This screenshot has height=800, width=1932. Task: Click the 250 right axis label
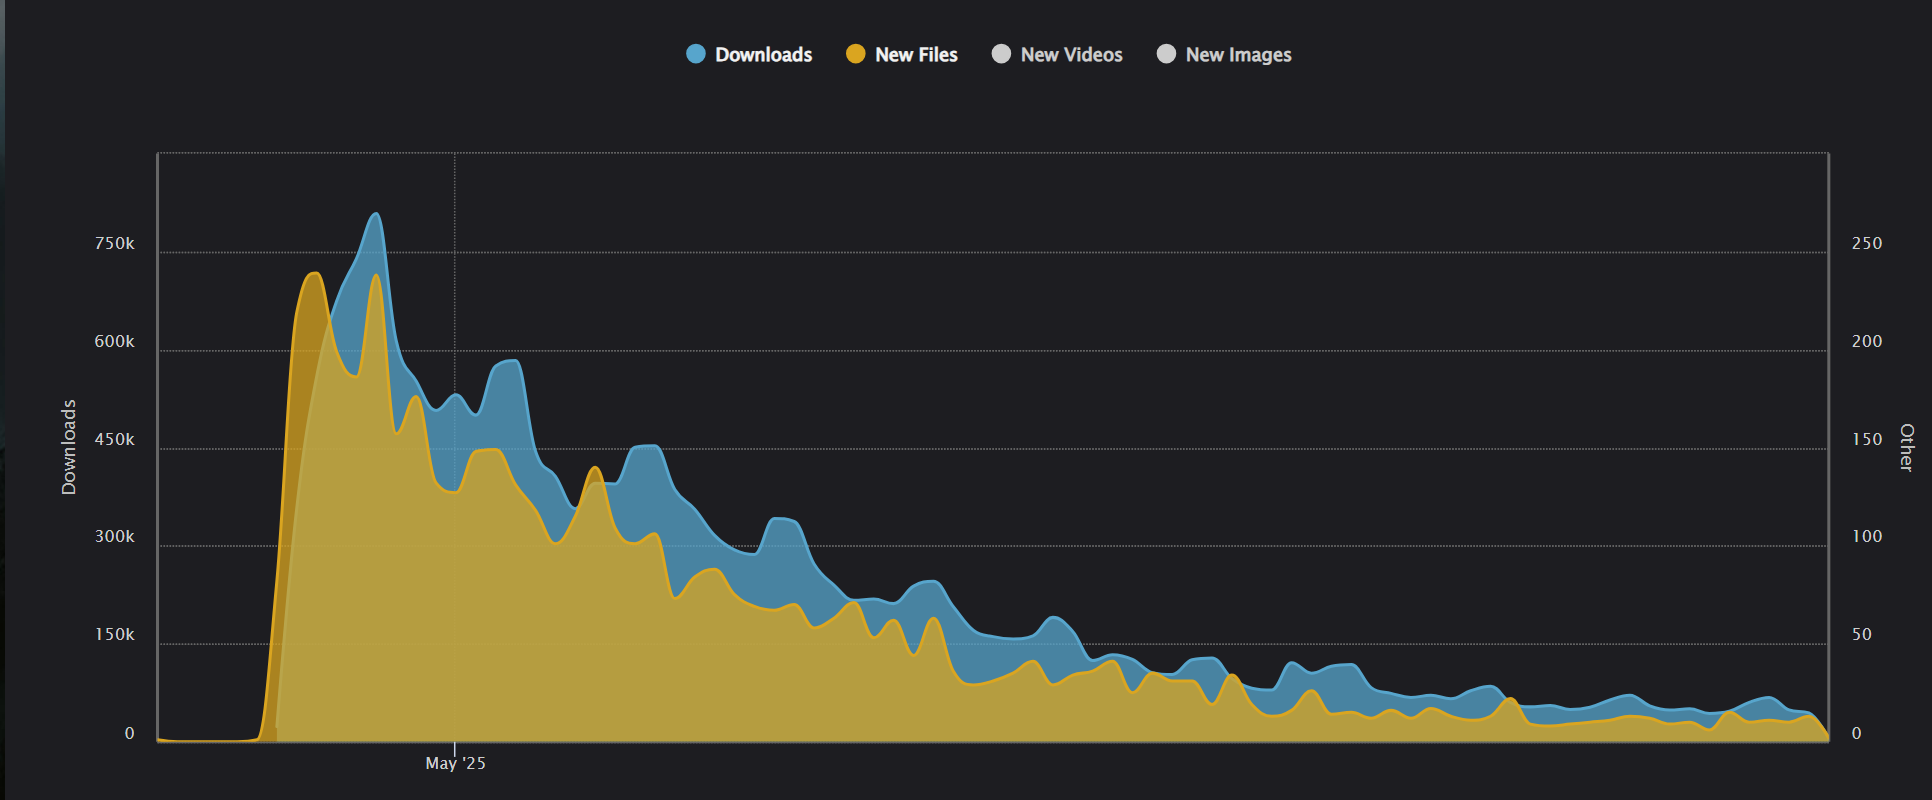coord(1867,244)
